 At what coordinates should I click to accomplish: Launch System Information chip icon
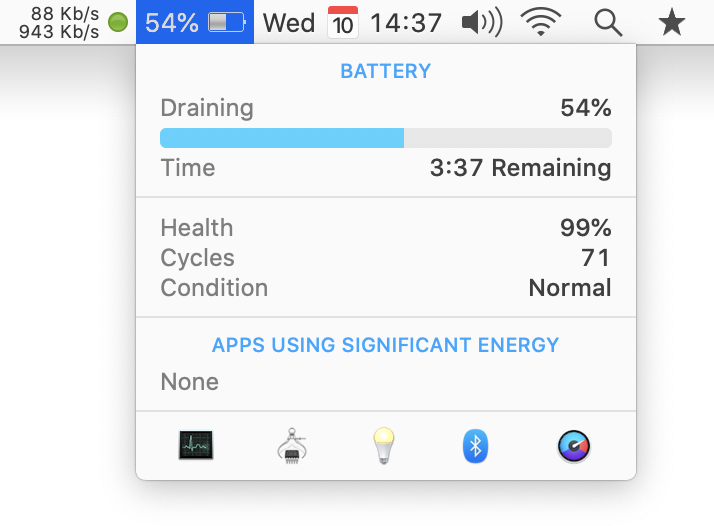pyautogui.click(x=292, y=446)
